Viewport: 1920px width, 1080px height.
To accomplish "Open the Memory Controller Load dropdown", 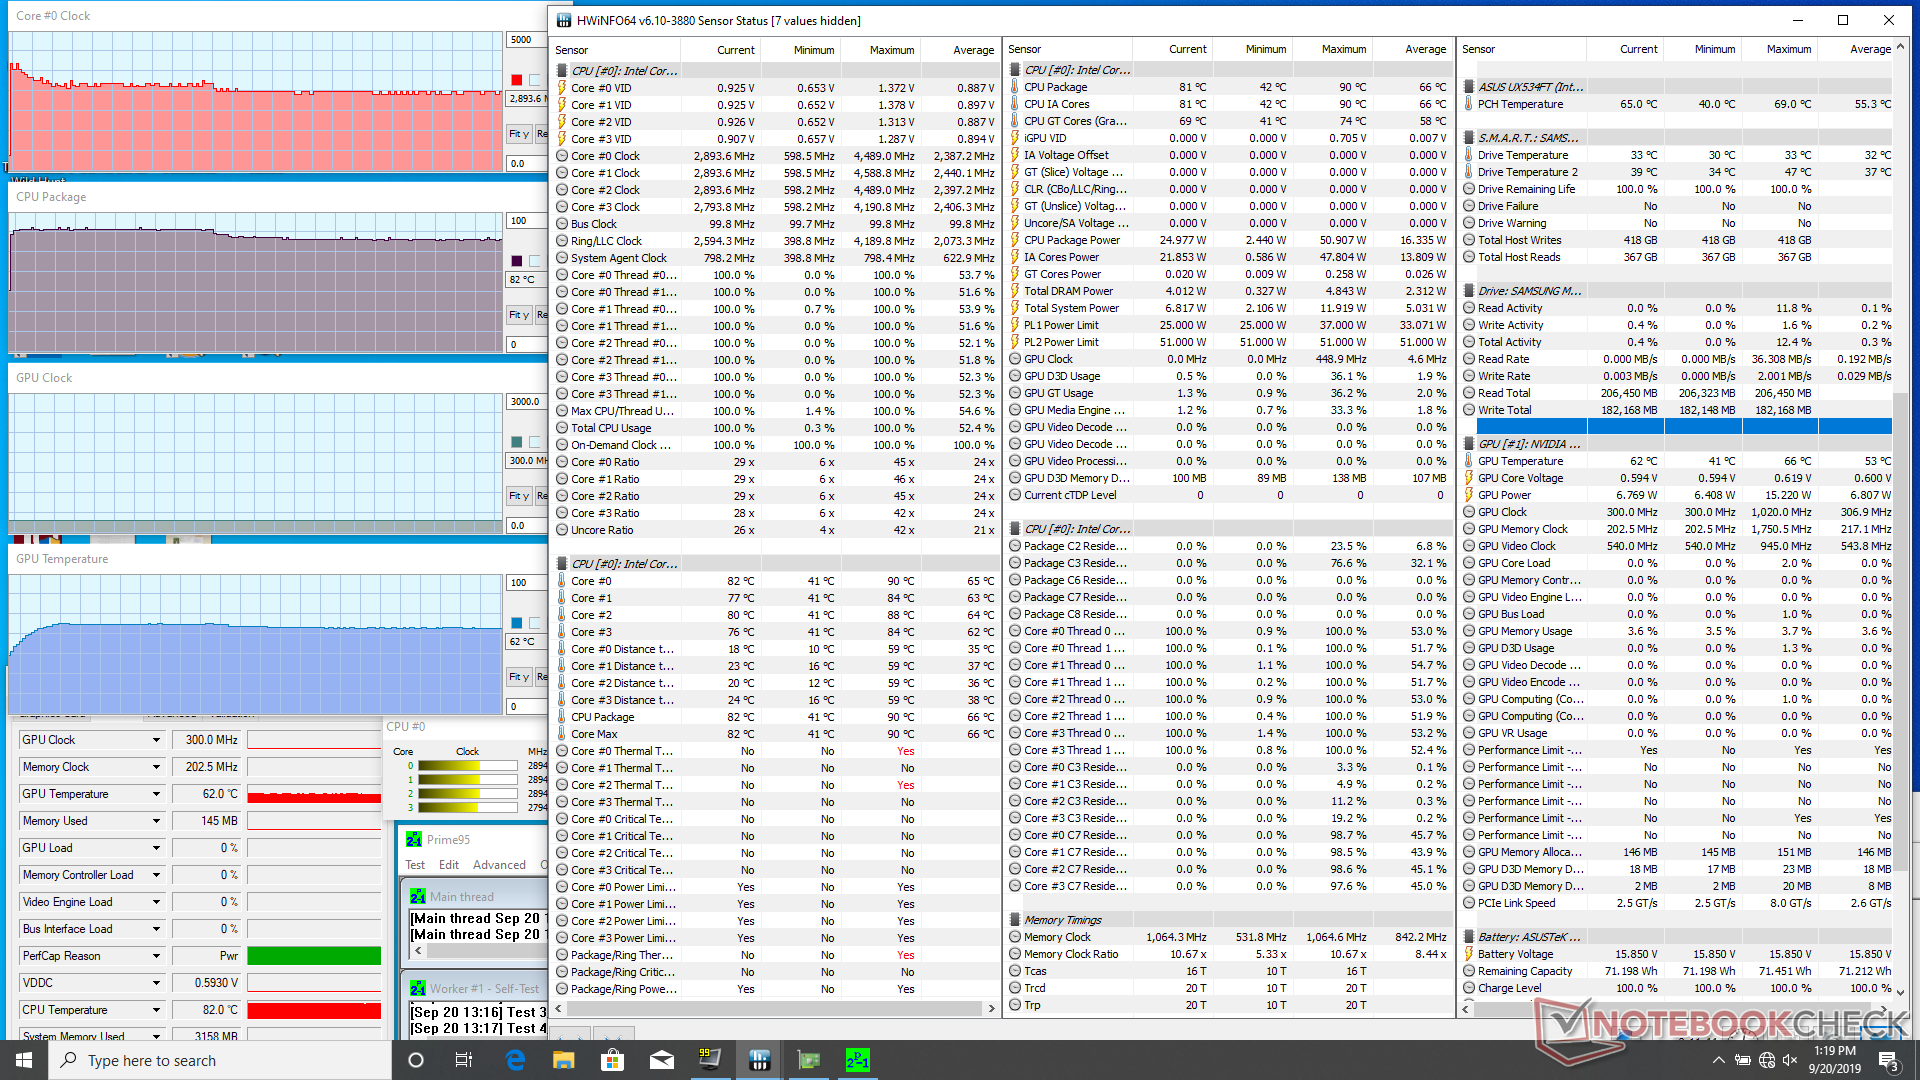I will 156,875.
